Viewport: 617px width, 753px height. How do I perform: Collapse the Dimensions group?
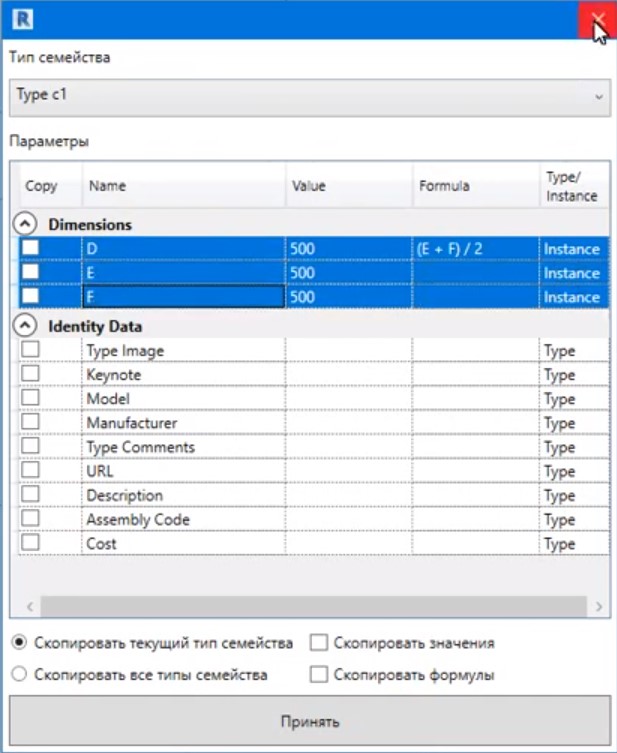click(27, 224)
